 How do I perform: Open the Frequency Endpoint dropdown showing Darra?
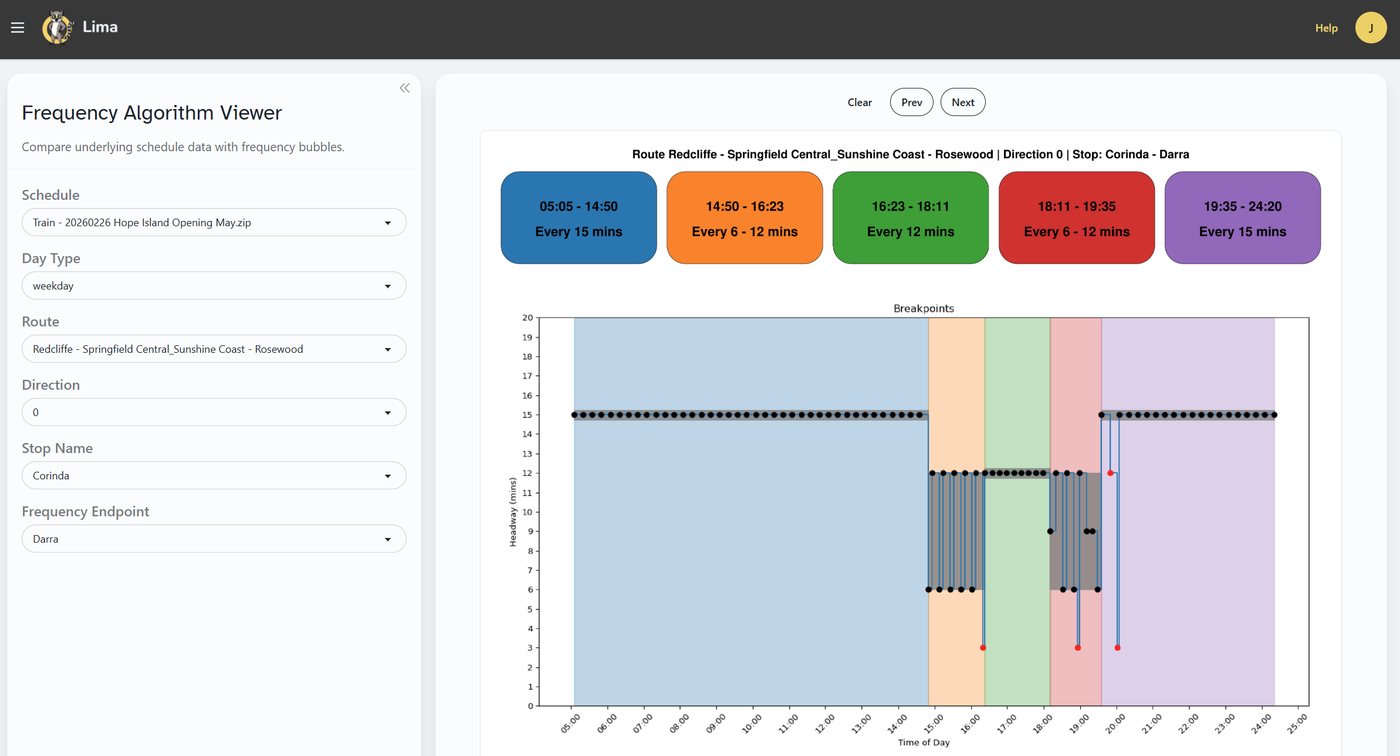[214, 539]
